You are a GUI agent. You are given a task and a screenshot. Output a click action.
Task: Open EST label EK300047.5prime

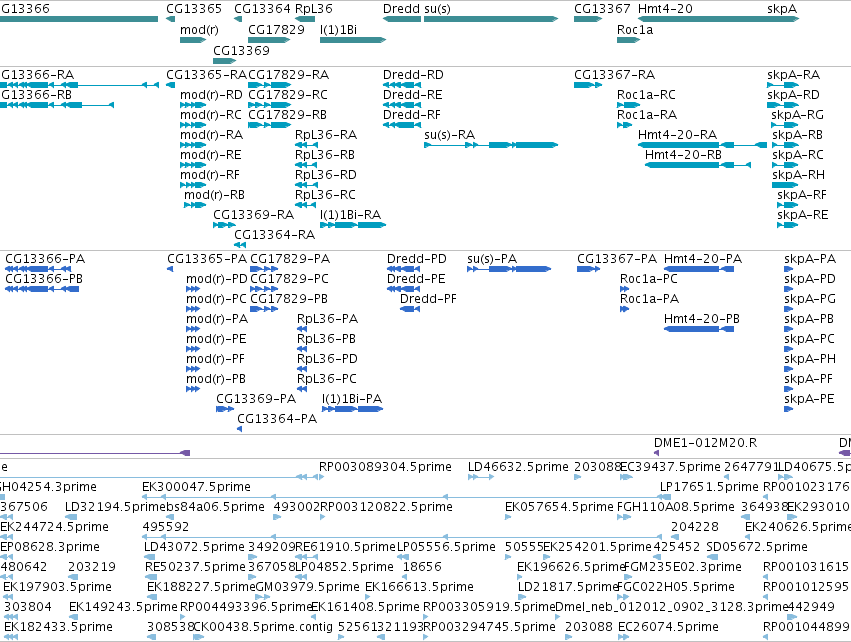coord(196,487)
